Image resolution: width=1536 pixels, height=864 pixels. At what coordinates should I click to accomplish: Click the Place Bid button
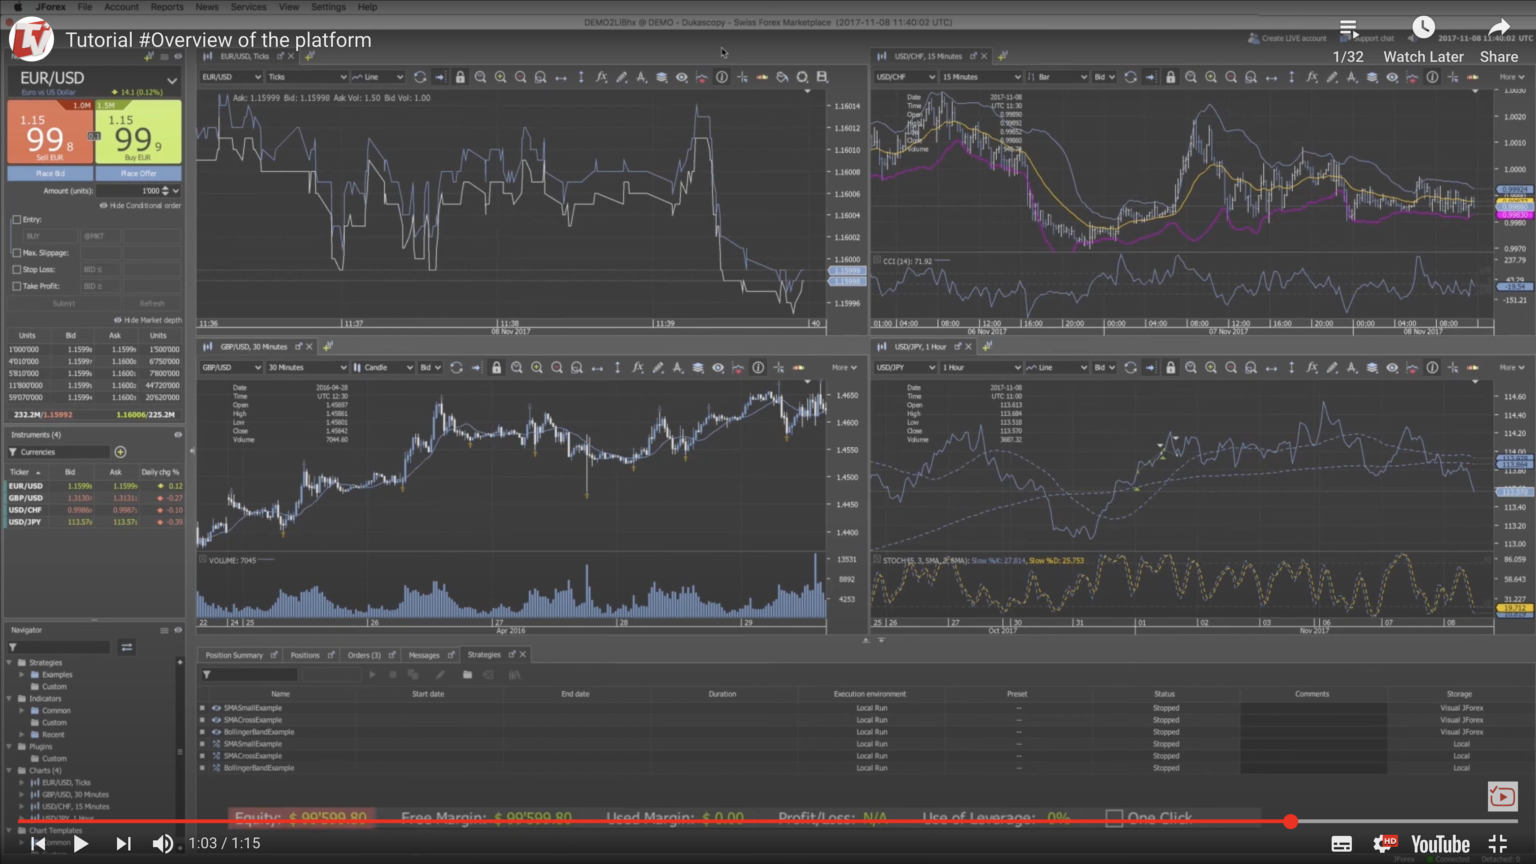(48, 172)
